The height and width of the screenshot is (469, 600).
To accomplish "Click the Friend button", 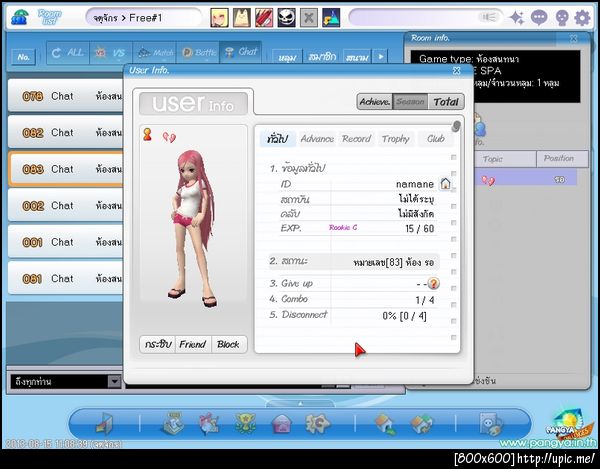I will click(x=193, y=344).
